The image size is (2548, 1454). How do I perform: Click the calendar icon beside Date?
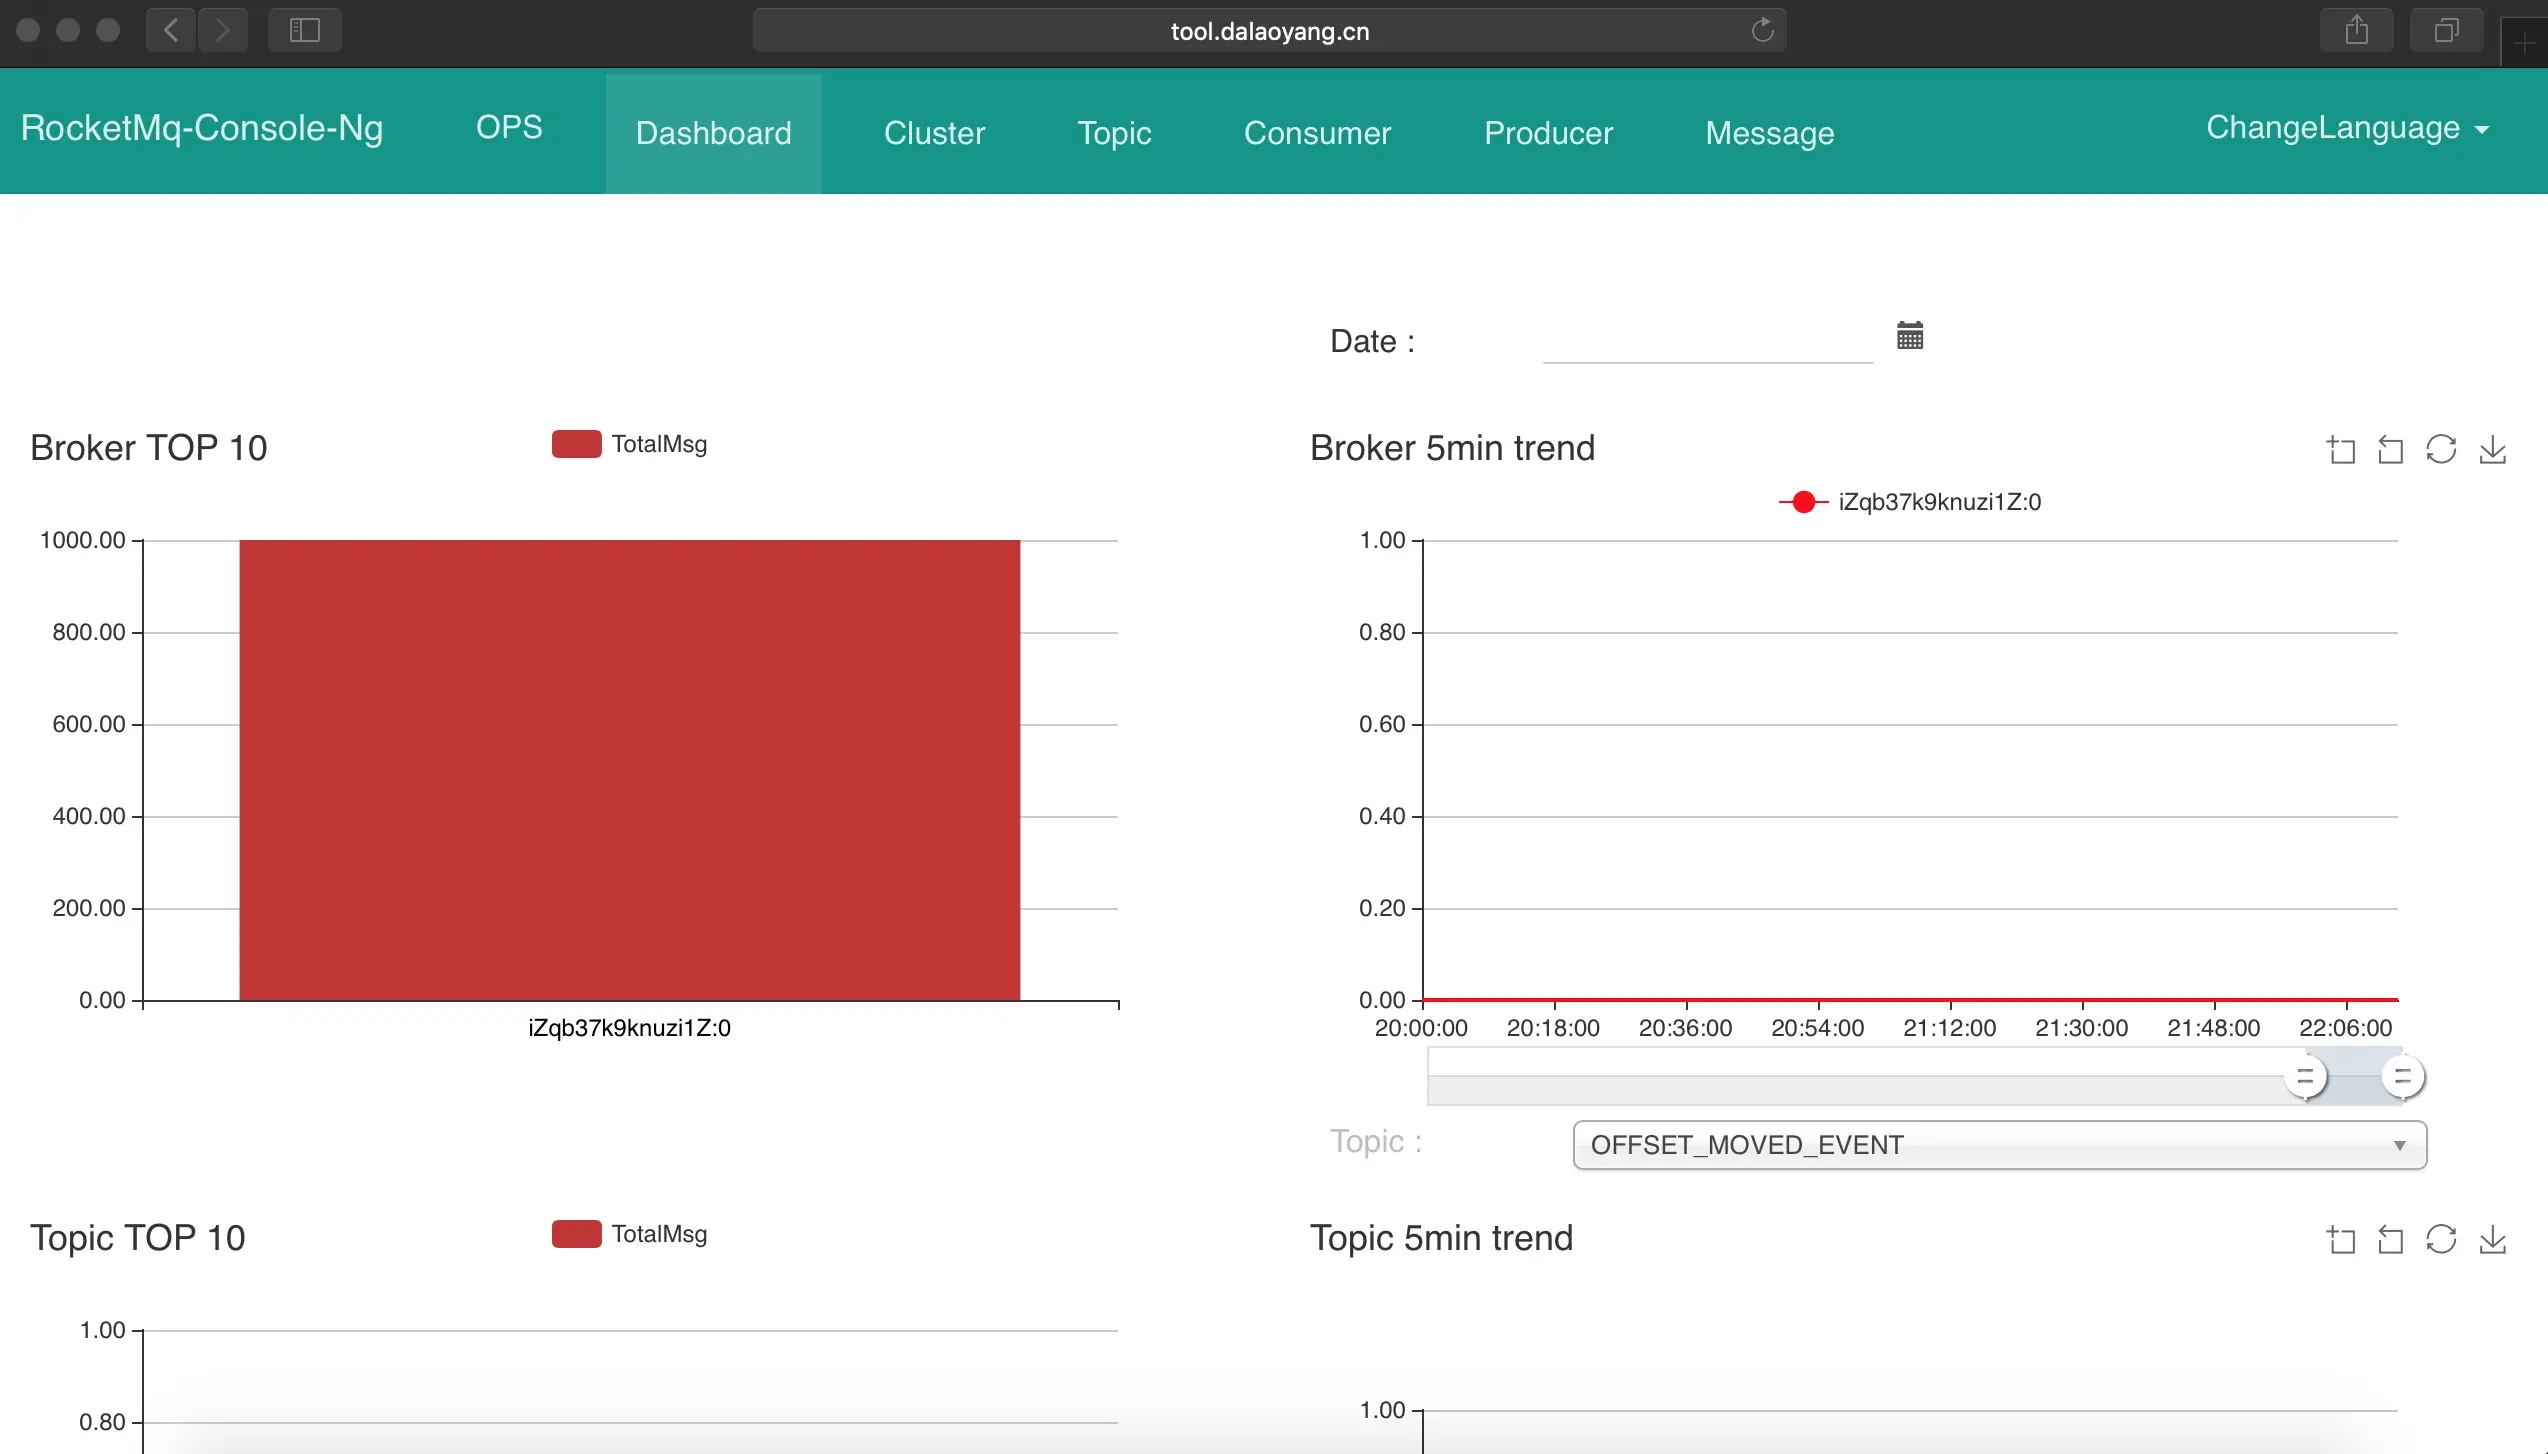1910,336
